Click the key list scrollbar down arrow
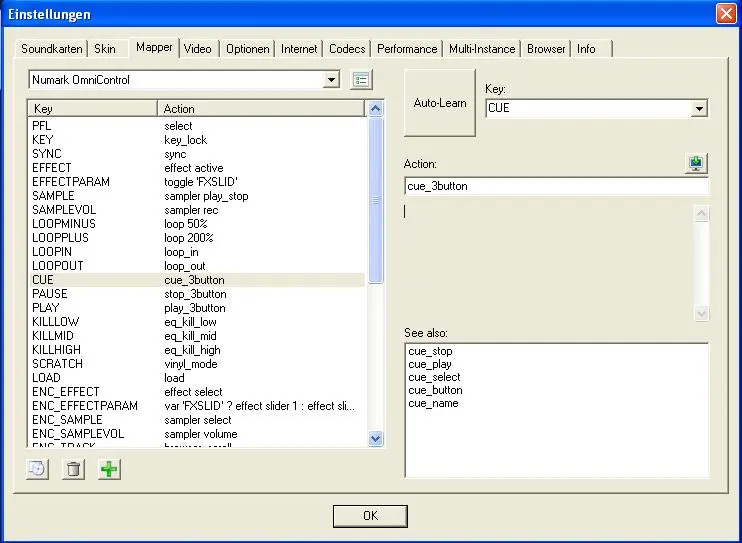742x543 pixels. pos(376,438)
